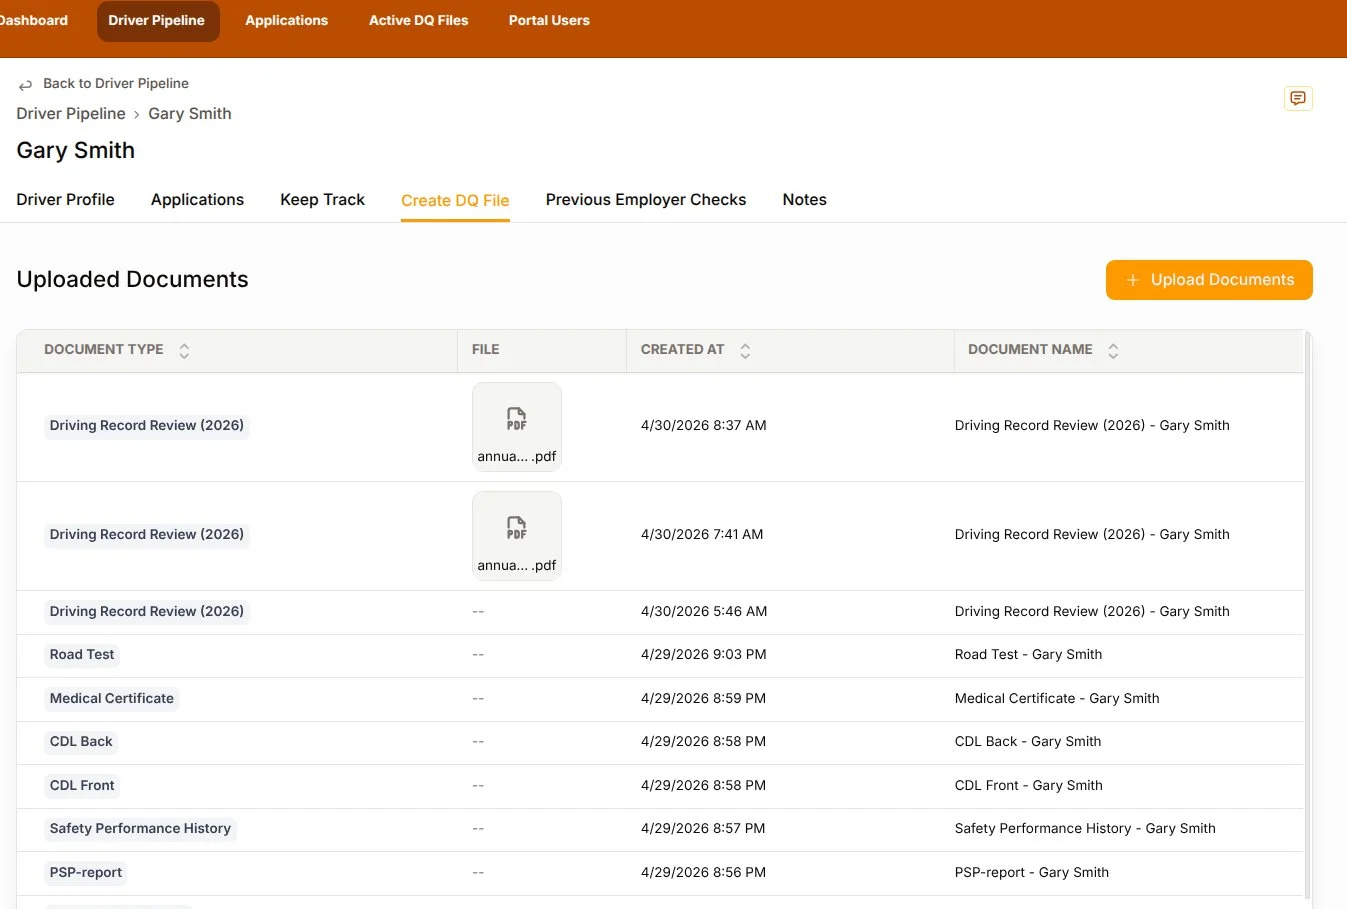Click the 4/29/2026 8:59 PM date cell

click(703, 699)
